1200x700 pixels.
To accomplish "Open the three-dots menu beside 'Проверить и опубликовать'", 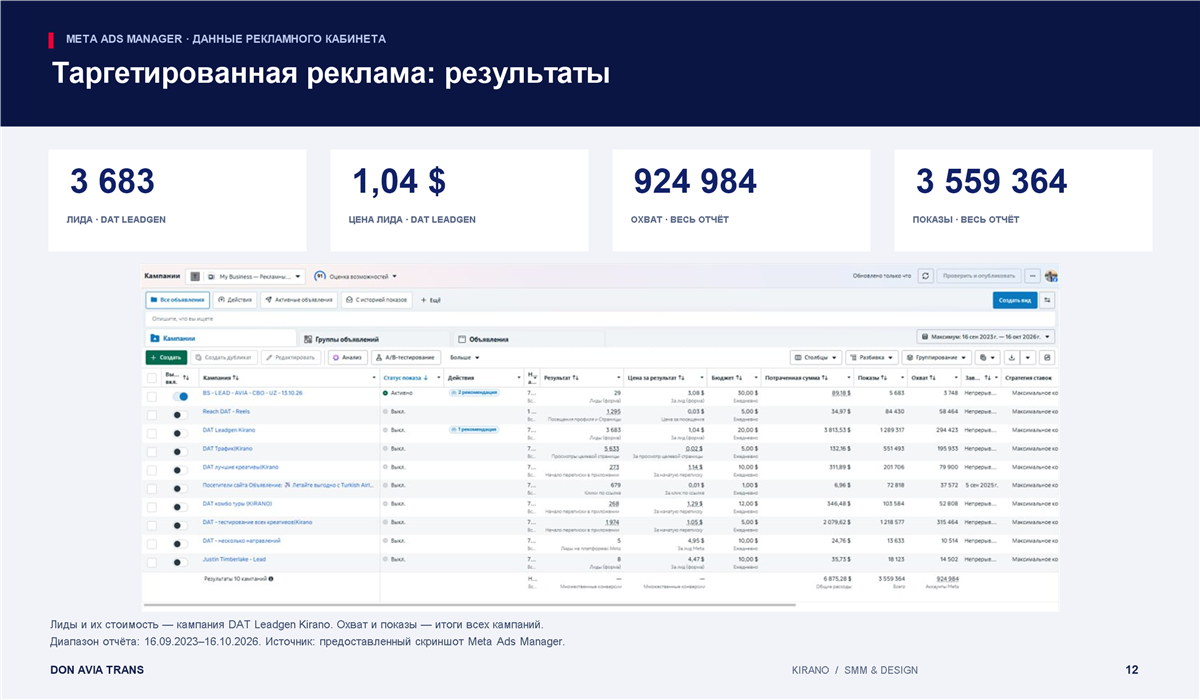I will (x=1032, y=276).
